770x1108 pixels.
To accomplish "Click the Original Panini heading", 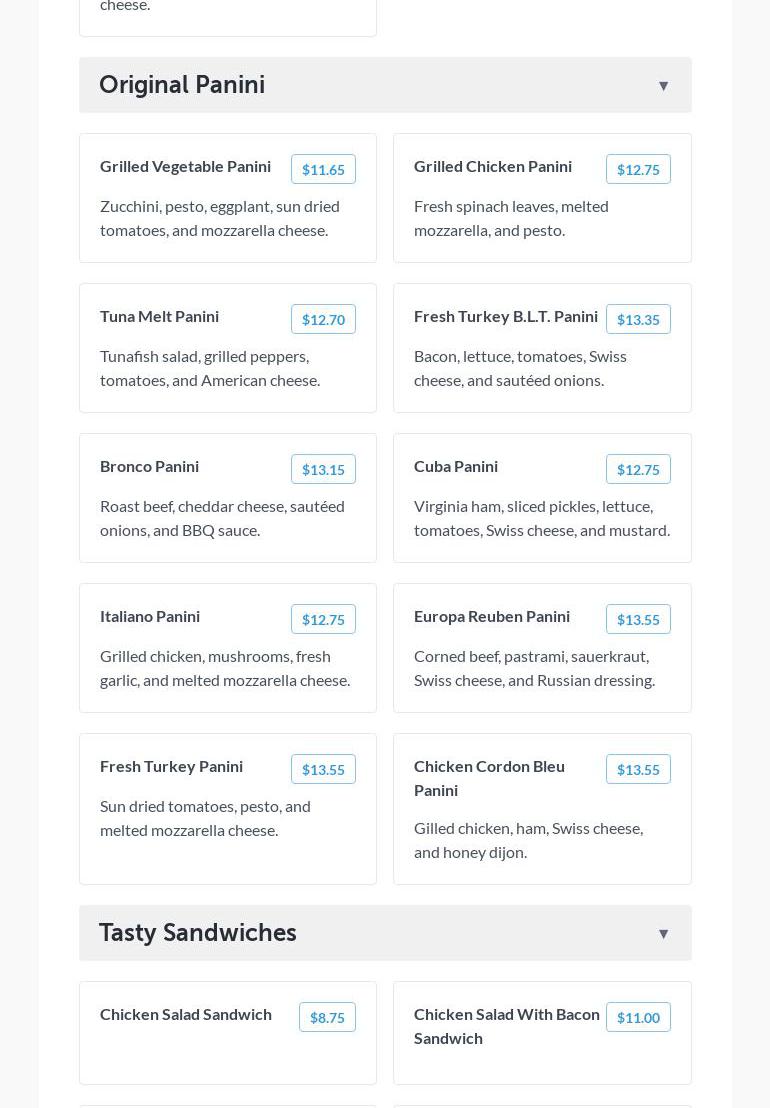I will pyautogui.click(x=182, y=85).
